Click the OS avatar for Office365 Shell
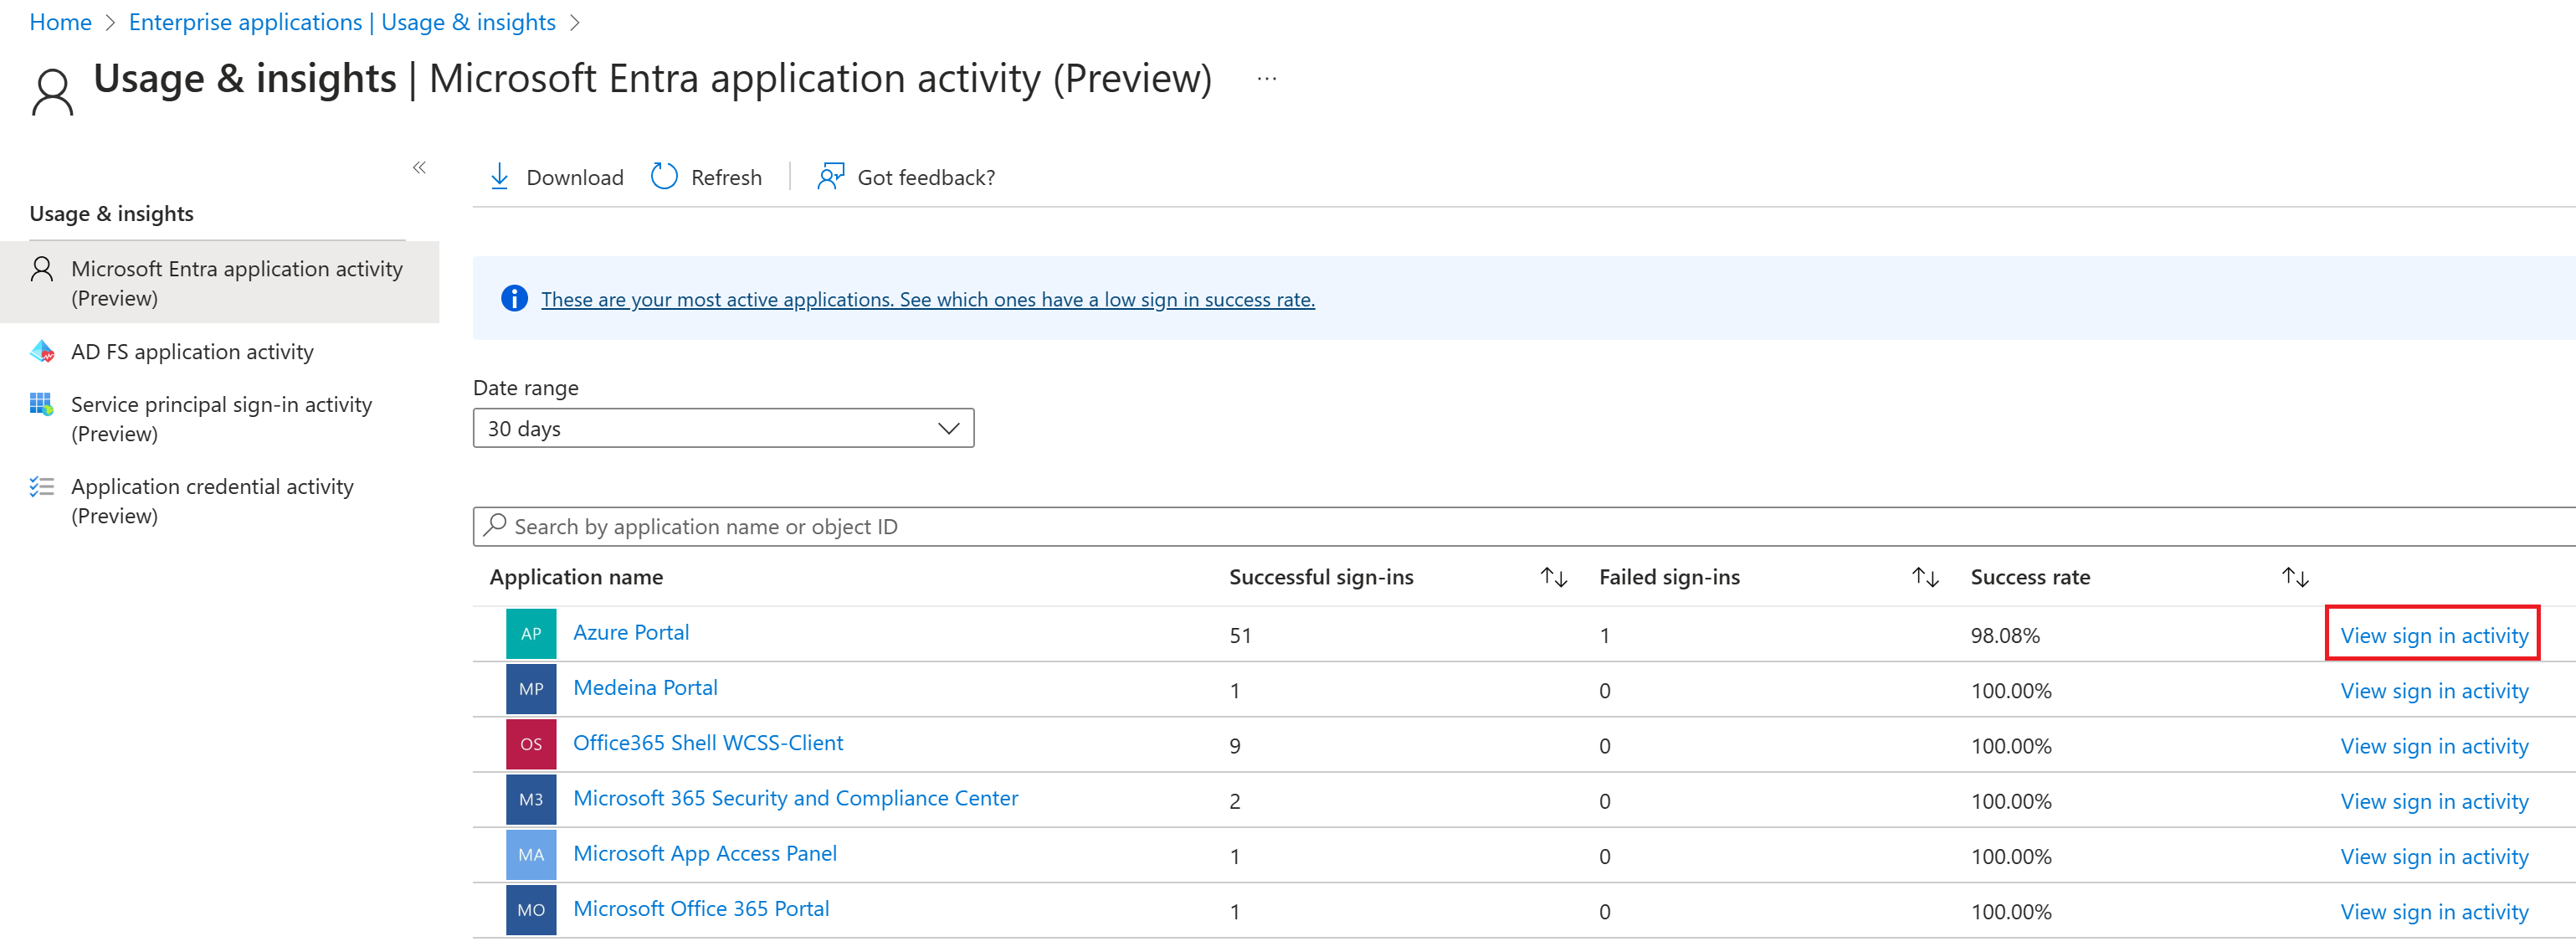This screenshot has height=952, width=2576. tap(531, 744)
